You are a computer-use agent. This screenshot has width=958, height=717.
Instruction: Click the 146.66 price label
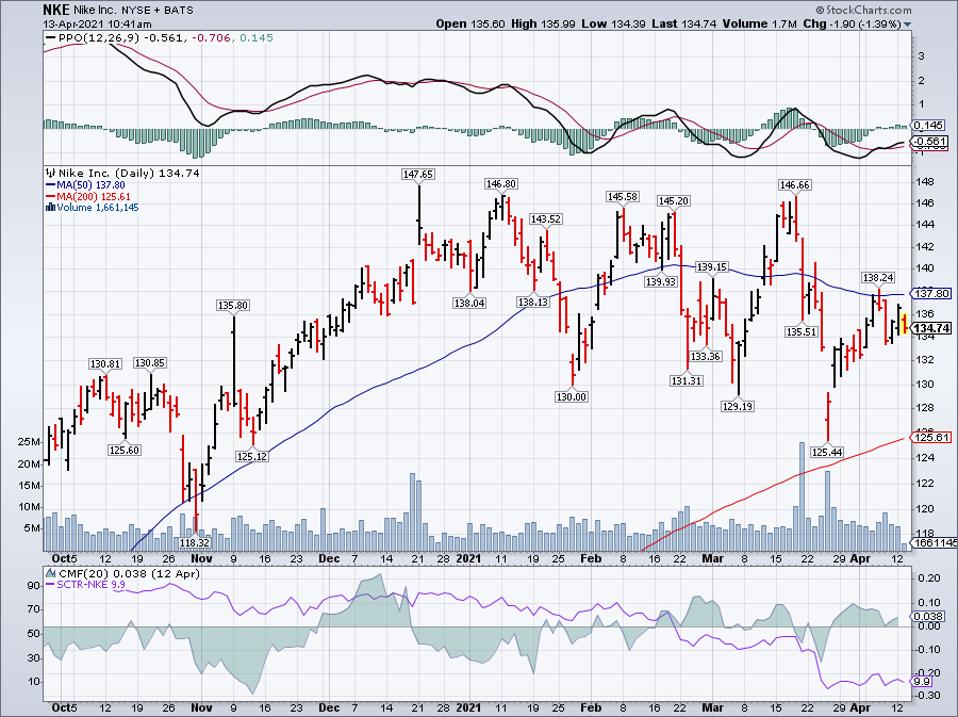point(794,185)
